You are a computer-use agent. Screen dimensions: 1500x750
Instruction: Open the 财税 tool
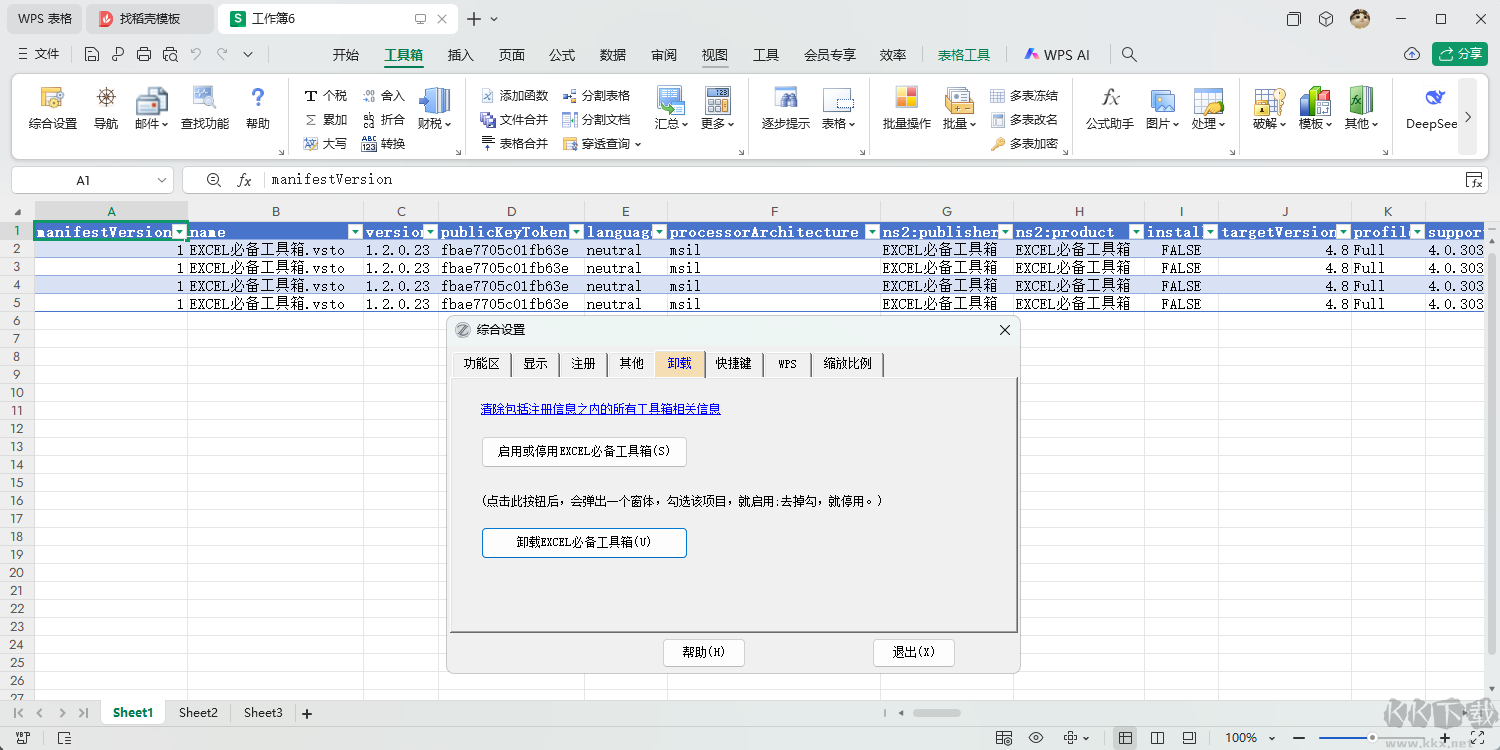(x=435, y=108)
